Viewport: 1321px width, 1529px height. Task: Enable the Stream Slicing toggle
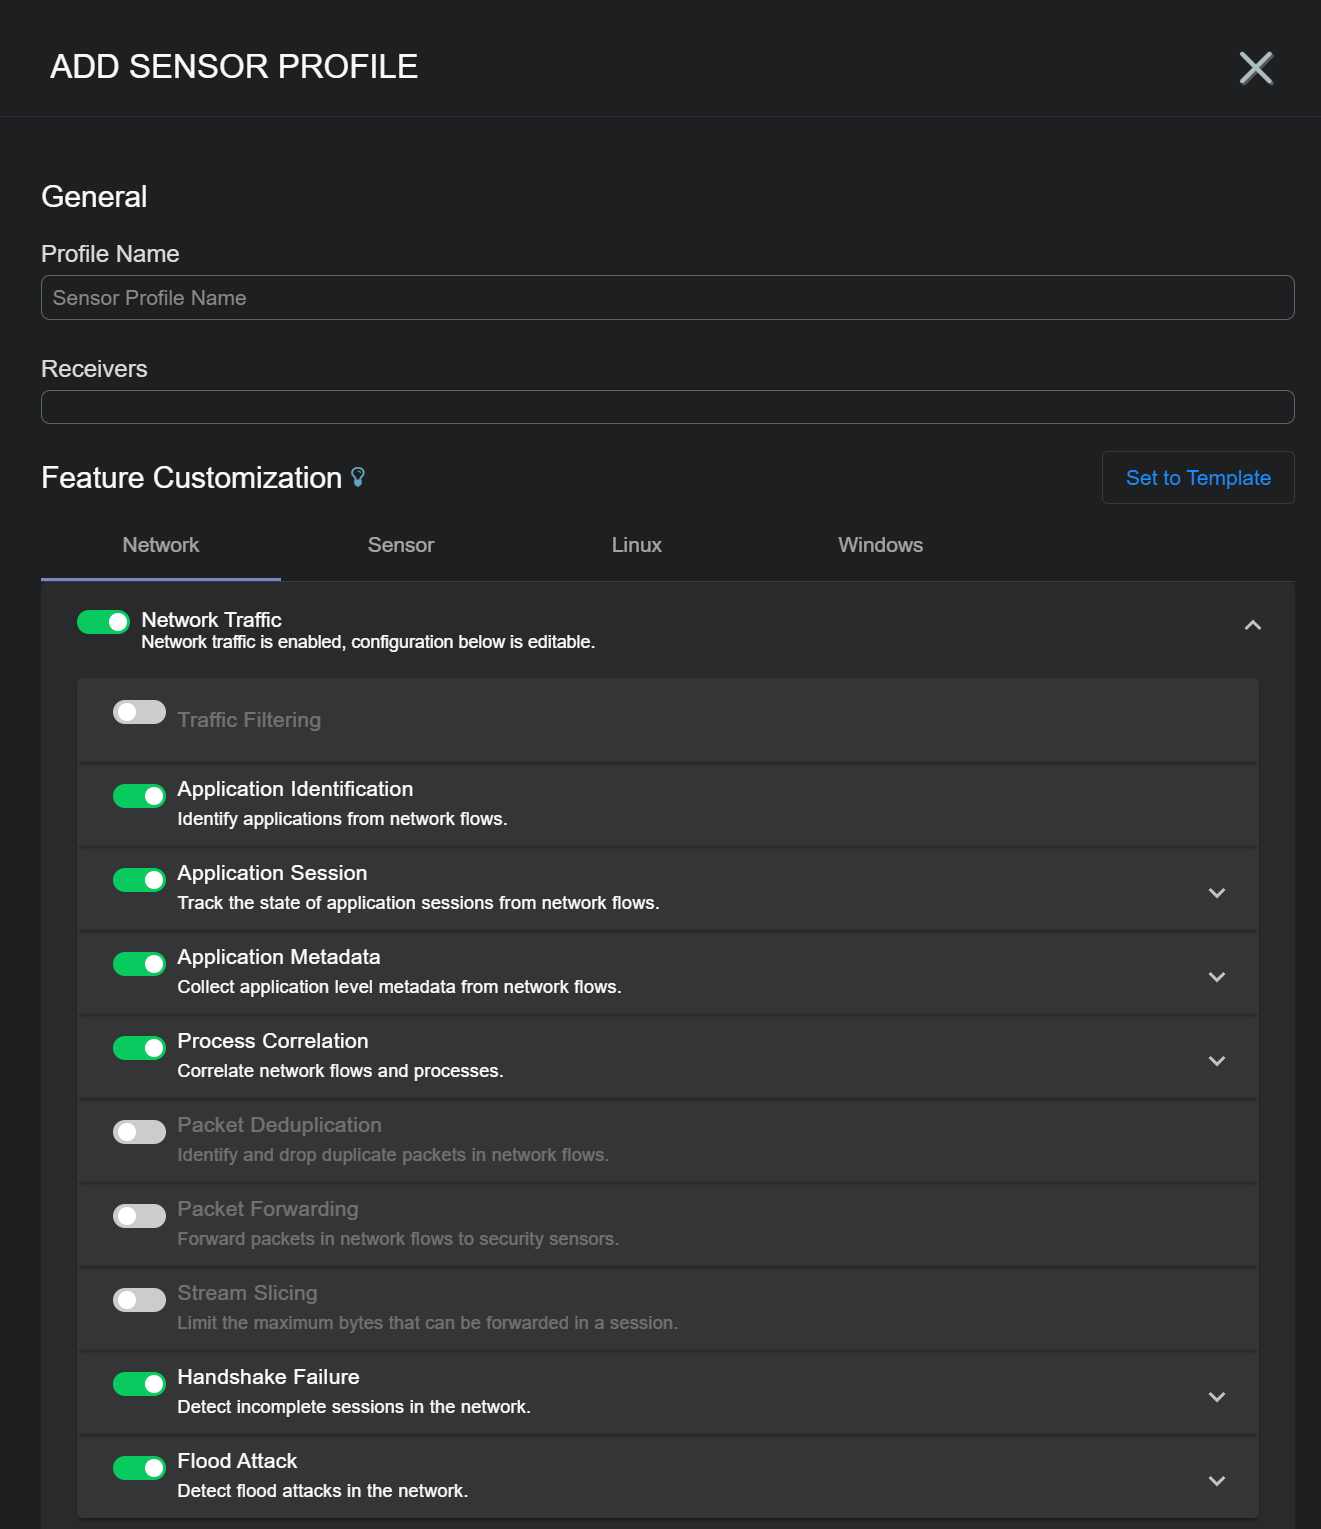coord(139,1300)
